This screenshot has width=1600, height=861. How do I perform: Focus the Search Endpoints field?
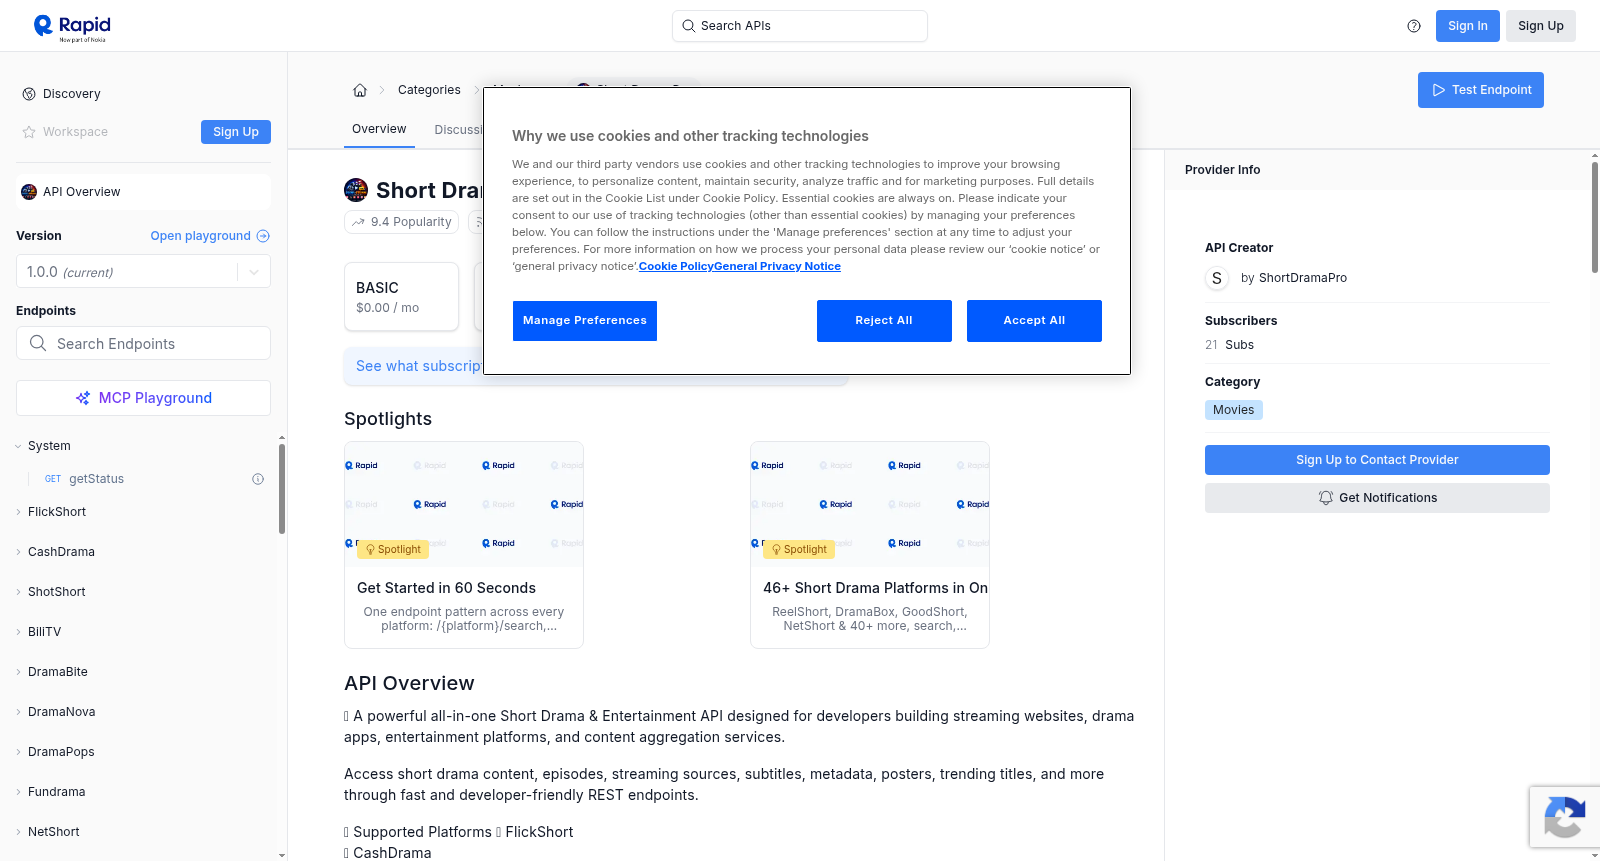click(143, 343)
